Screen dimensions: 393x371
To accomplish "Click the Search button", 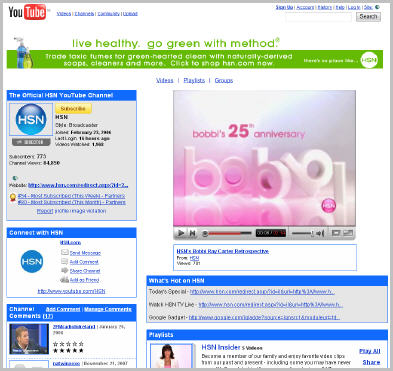I will point(368,17).
